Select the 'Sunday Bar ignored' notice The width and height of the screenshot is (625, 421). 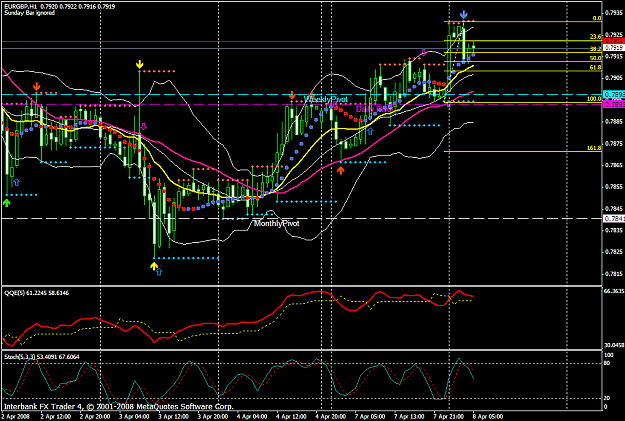29,13
